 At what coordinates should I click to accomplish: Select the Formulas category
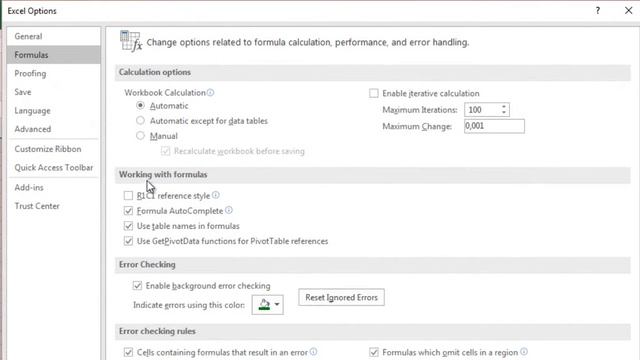53,55
